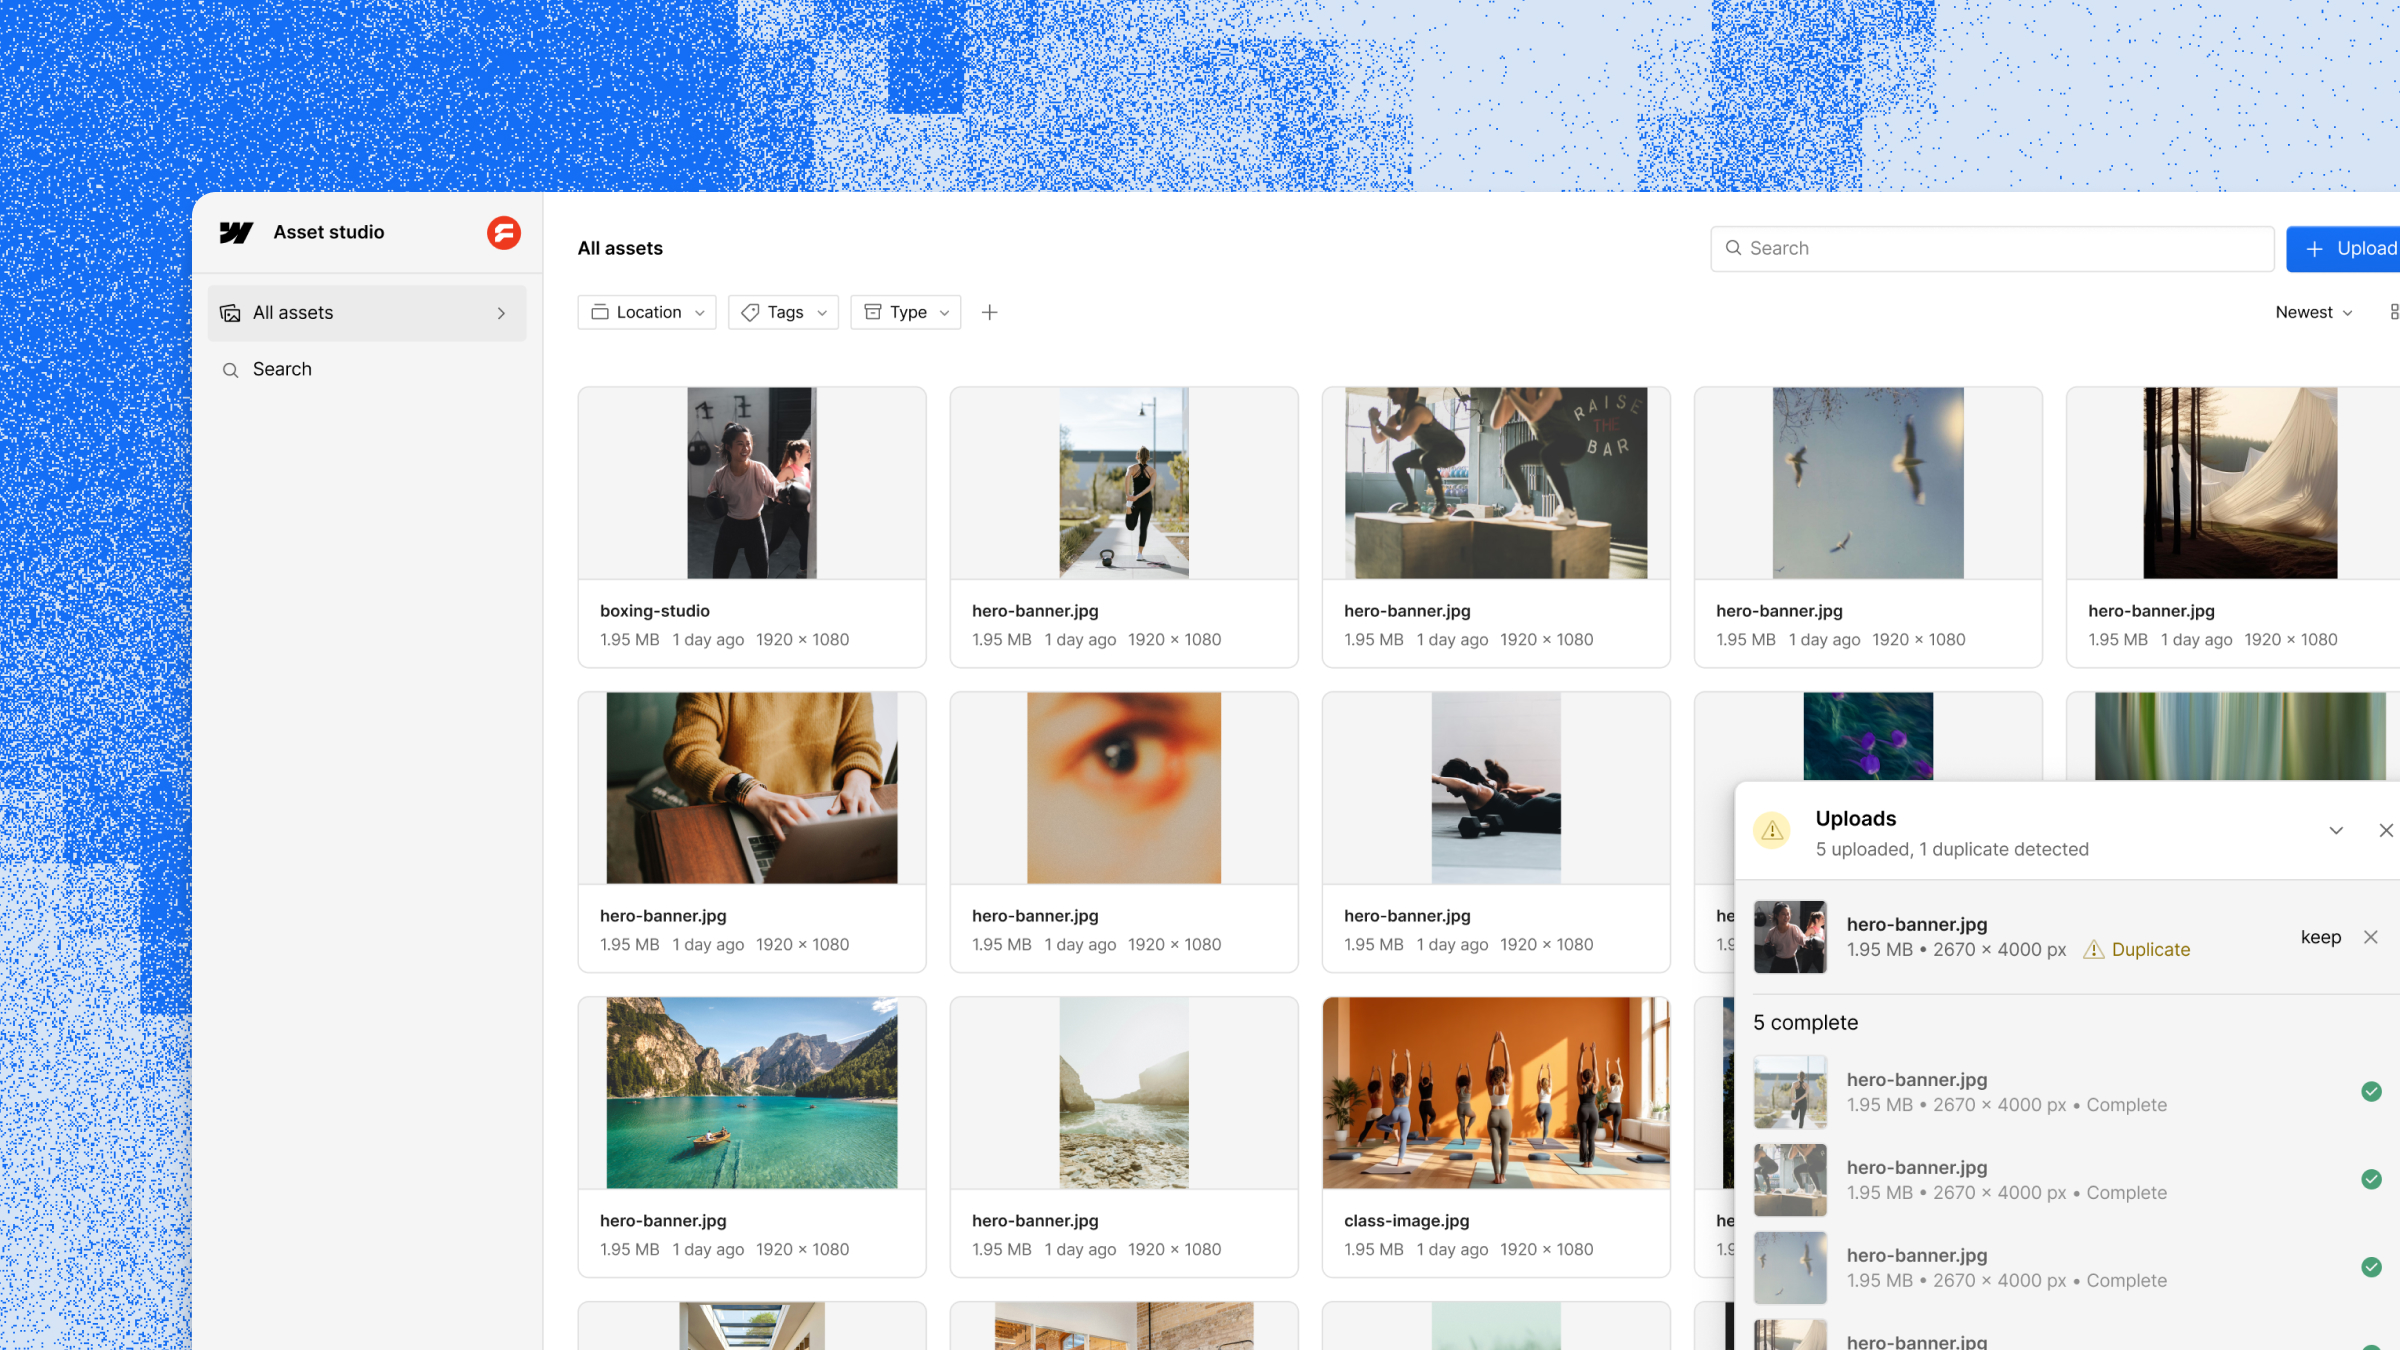Click the boxing-studio file name
Image resolution: width=2400 pixels, height=1350 pixels.
point(655,611)
